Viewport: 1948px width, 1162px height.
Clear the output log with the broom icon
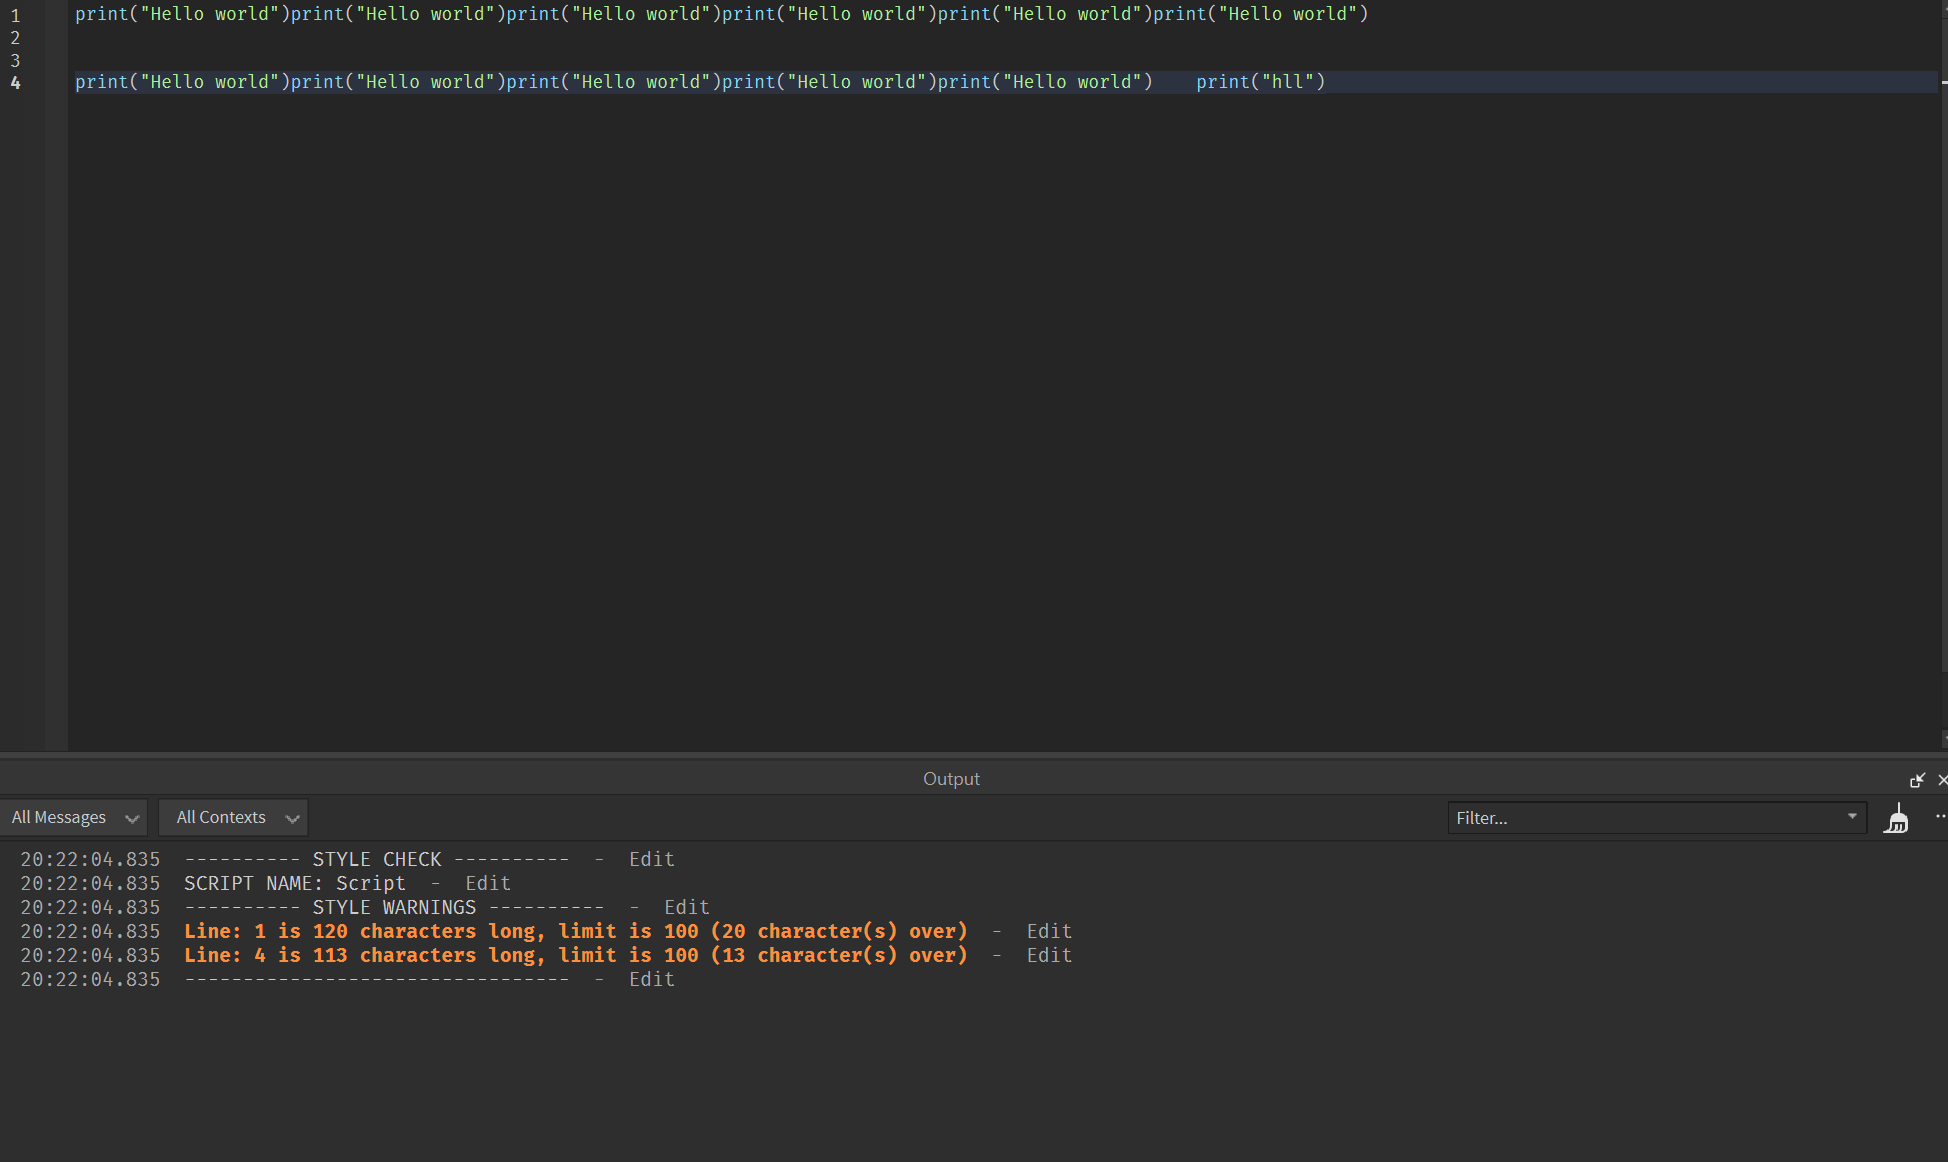coord(1897,817)
